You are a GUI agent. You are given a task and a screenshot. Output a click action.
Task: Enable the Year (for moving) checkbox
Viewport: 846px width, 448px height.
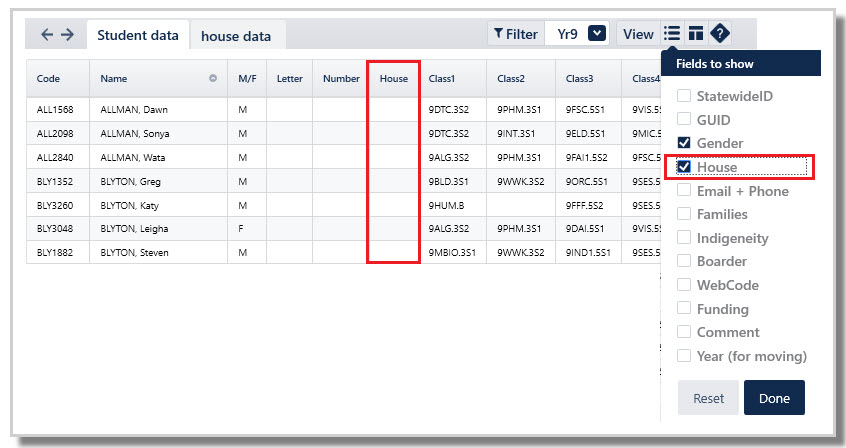click(x=684, y=356)
